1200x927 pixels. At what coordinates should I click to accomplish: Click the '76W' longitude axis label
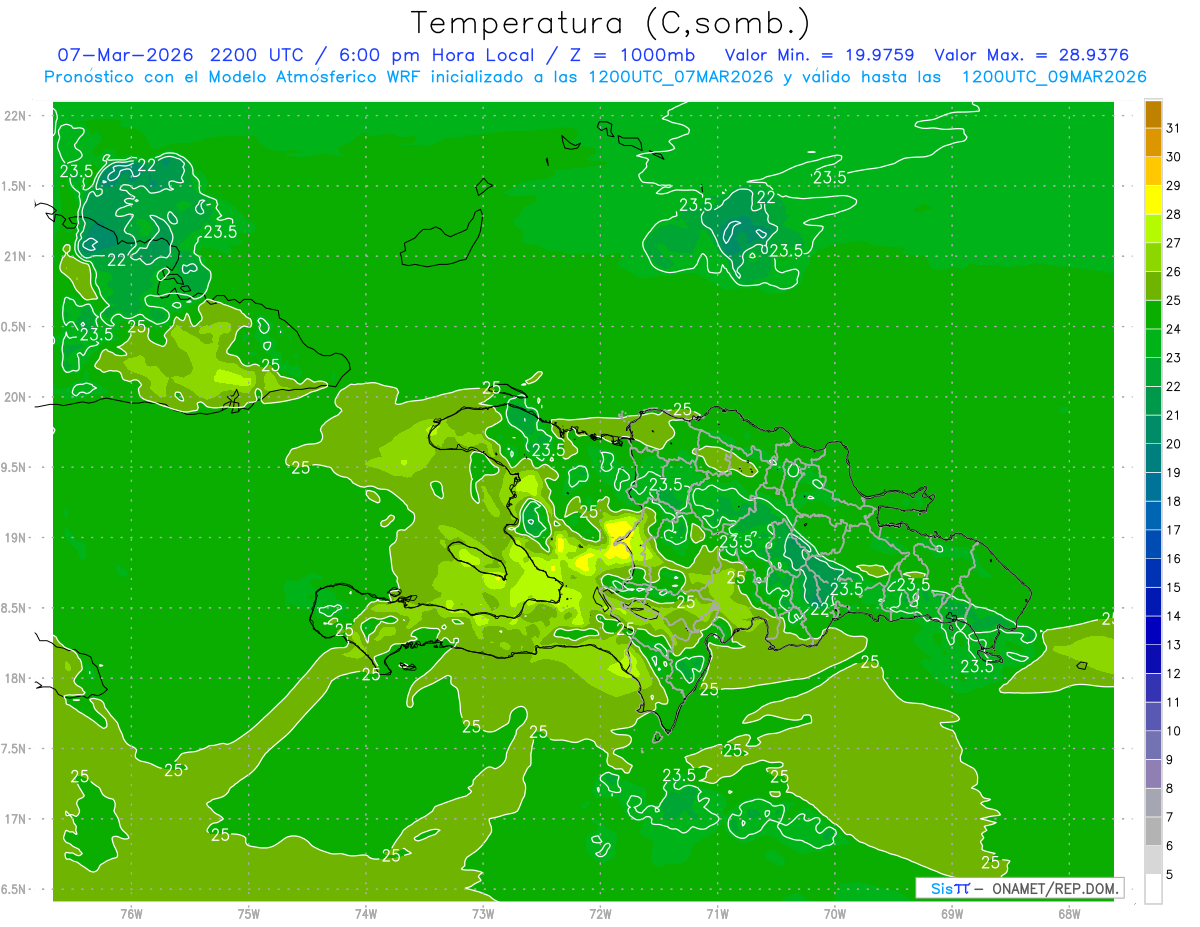131,914
